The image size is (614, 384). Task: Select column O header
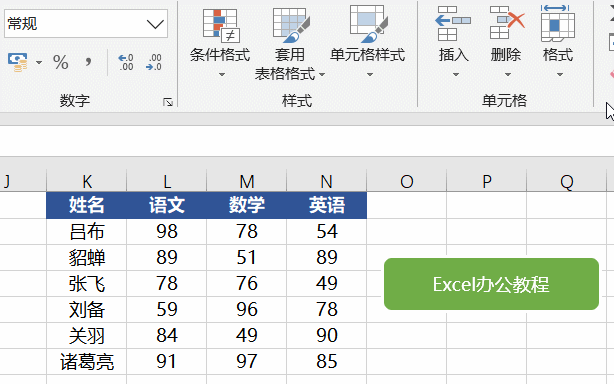pos(406,181)
